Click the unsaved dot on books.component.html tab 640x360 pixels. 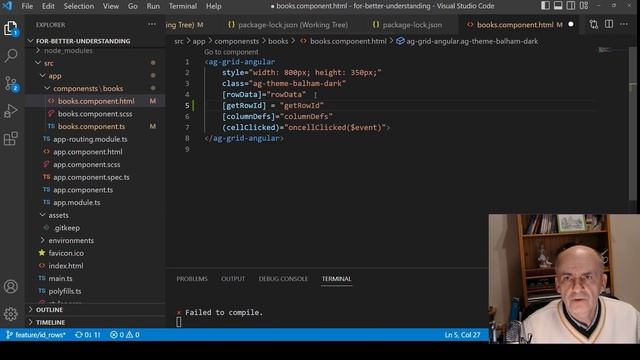click(571, 24)
